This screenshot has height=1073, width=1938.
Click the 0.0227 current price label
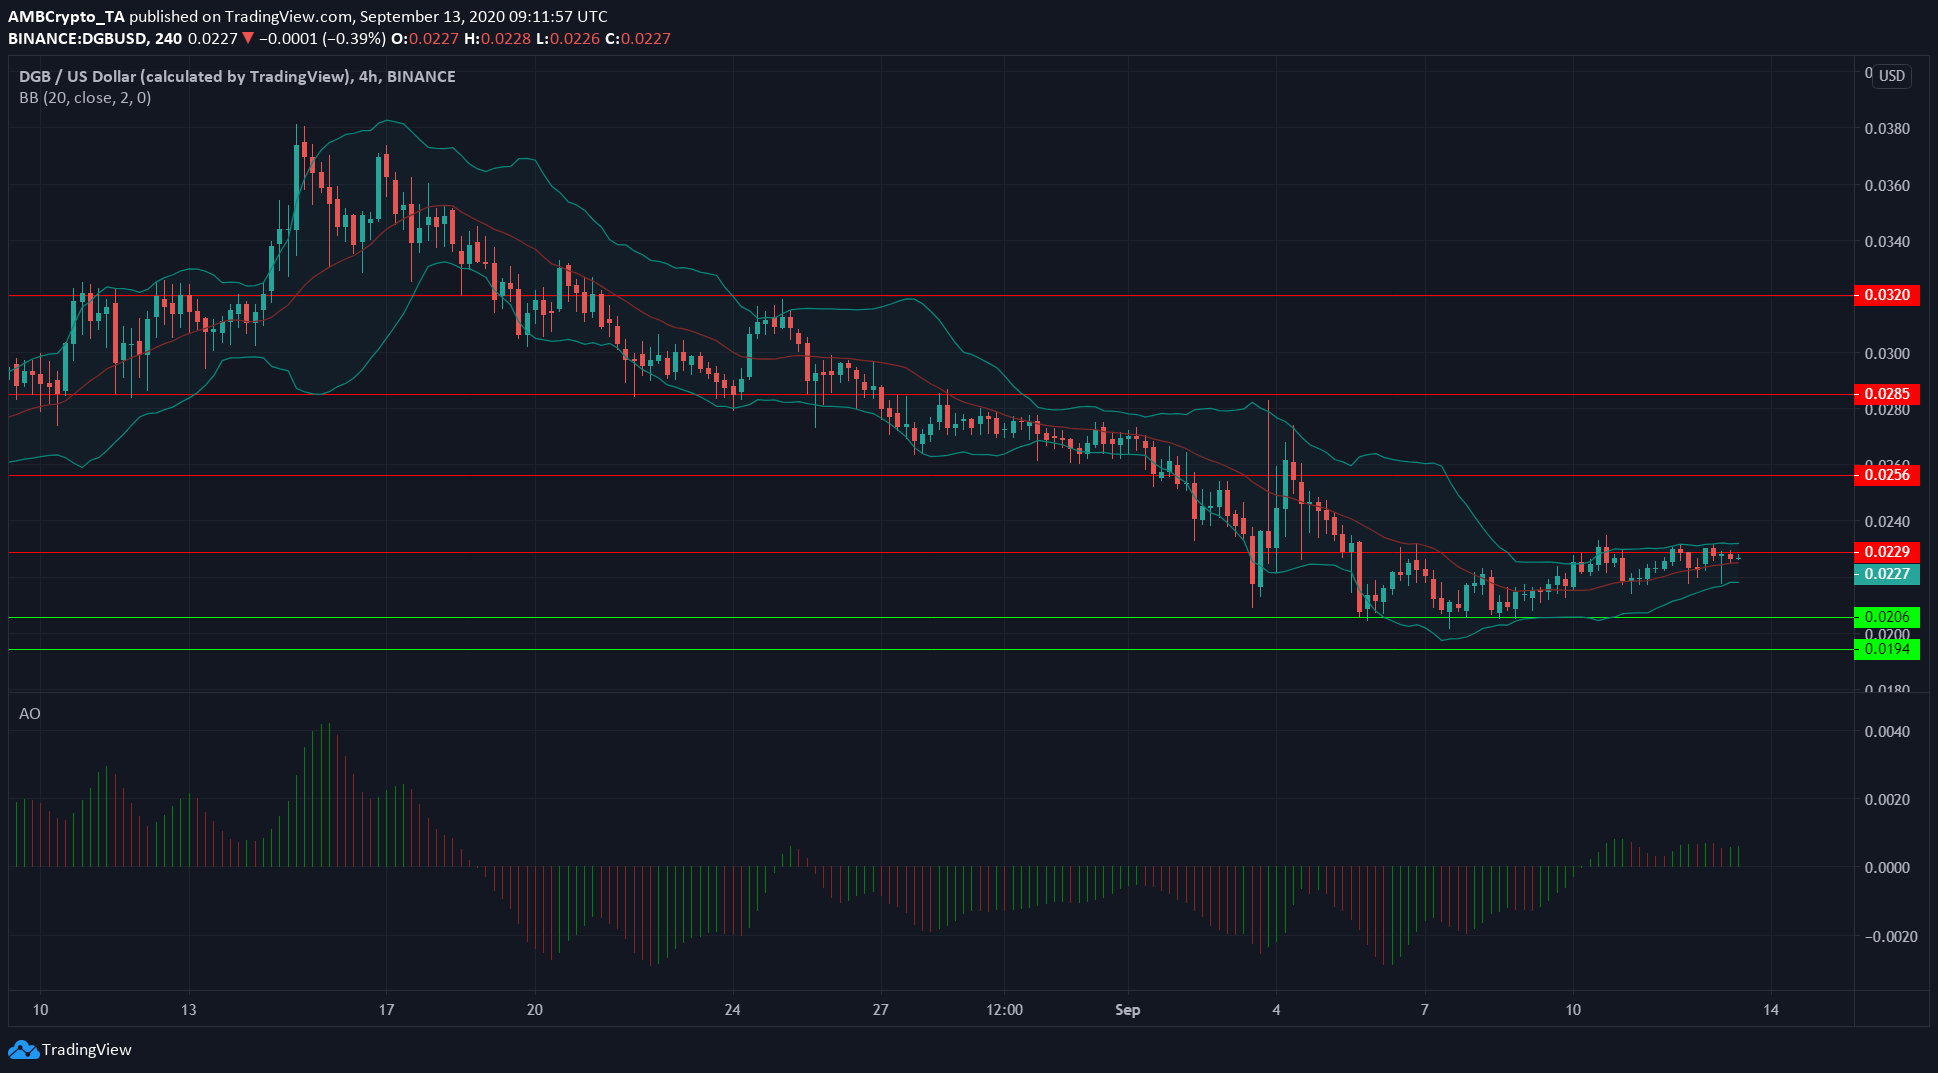(1886, 574)
